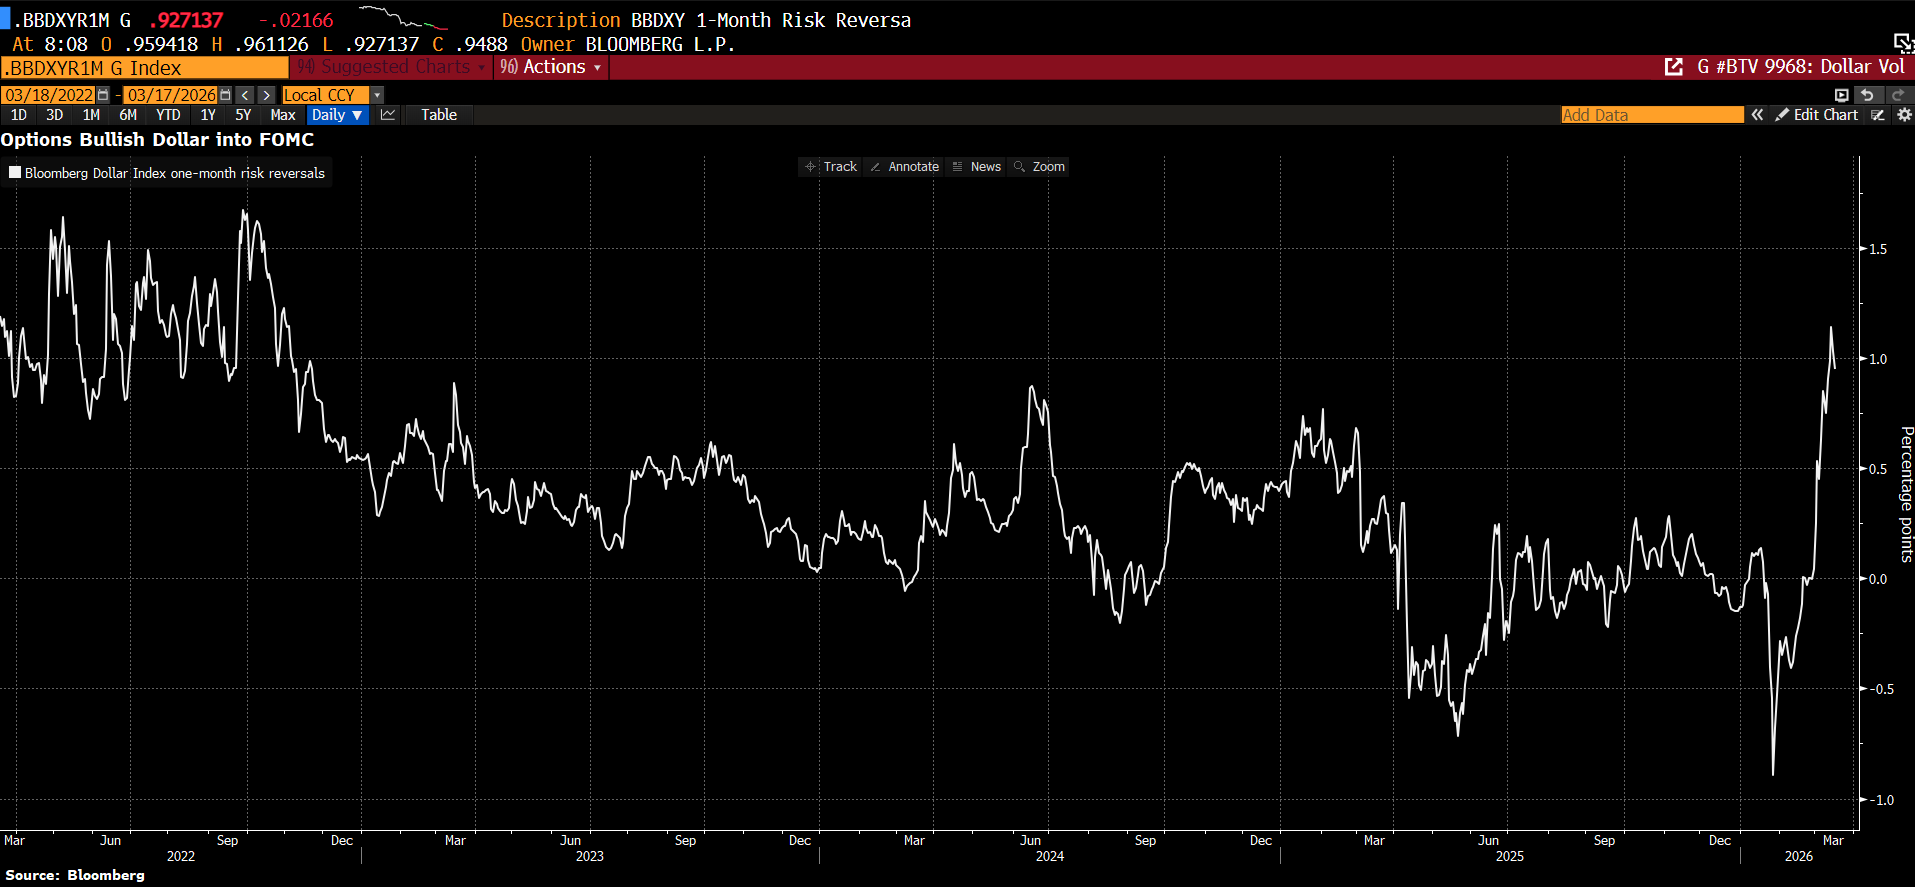Image resolution: width=1915 pixels, height=887 pixels.
Task: Click the line chart type icon
Action: coord(388,115)
